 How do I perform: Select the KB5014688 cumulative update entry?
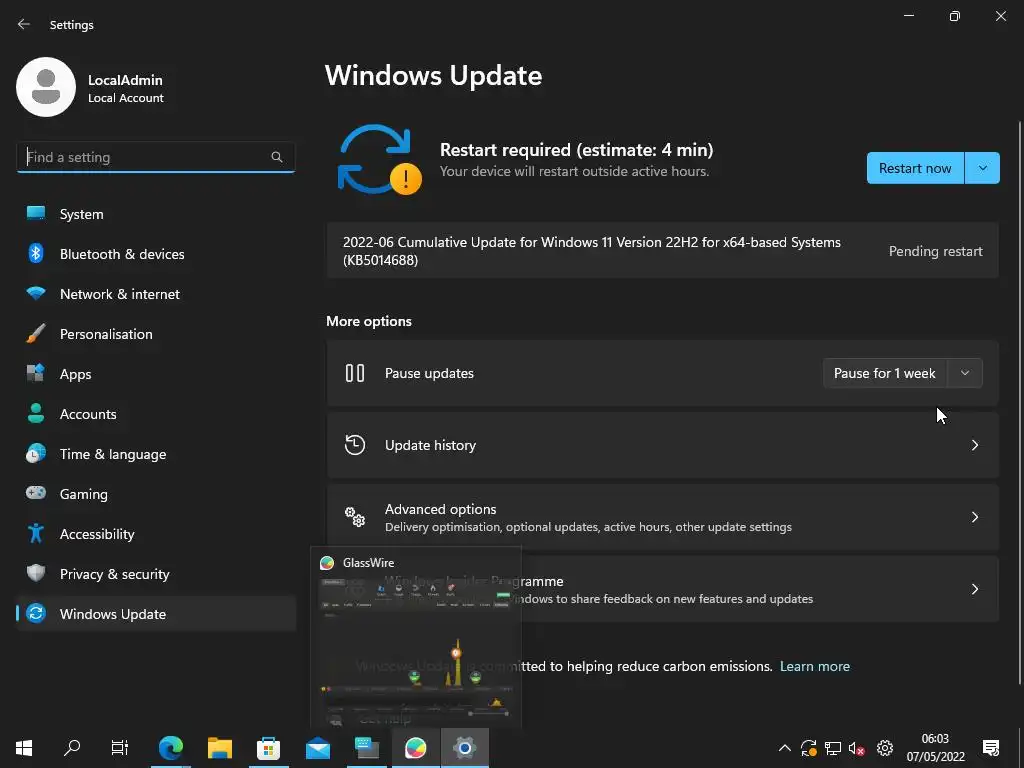[x=662, y=251]
